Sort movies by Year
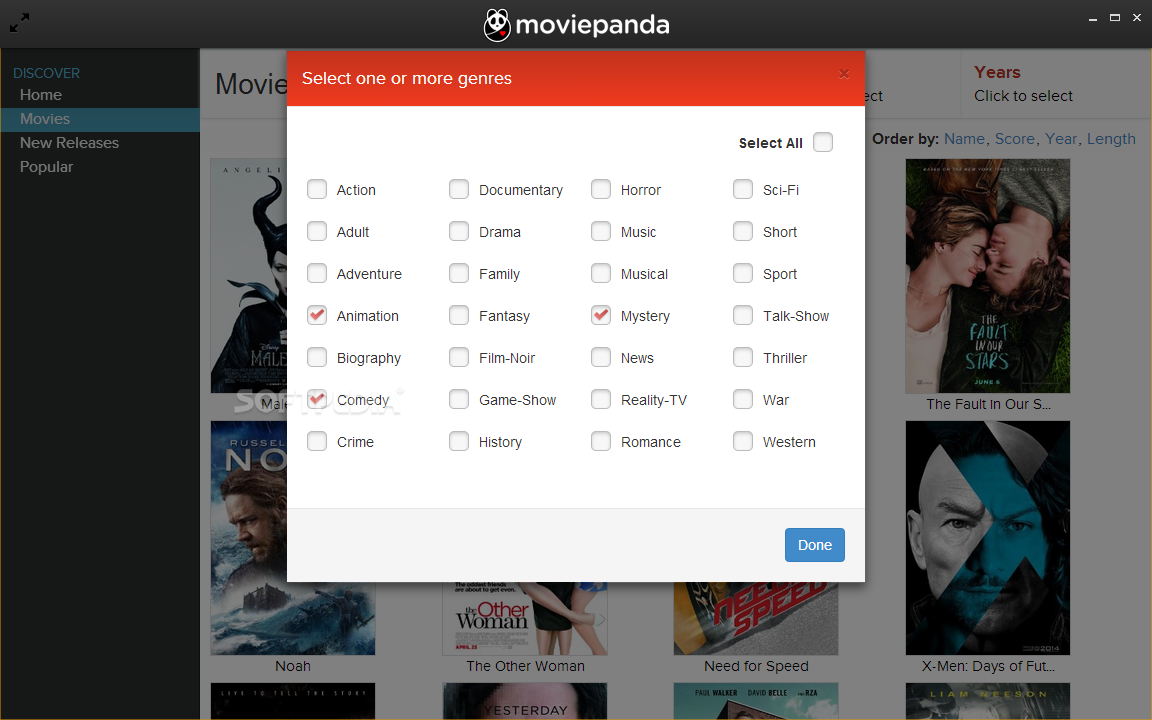Image resolution: width=1152 pixels, height=720 pixels. point(1061,139)
